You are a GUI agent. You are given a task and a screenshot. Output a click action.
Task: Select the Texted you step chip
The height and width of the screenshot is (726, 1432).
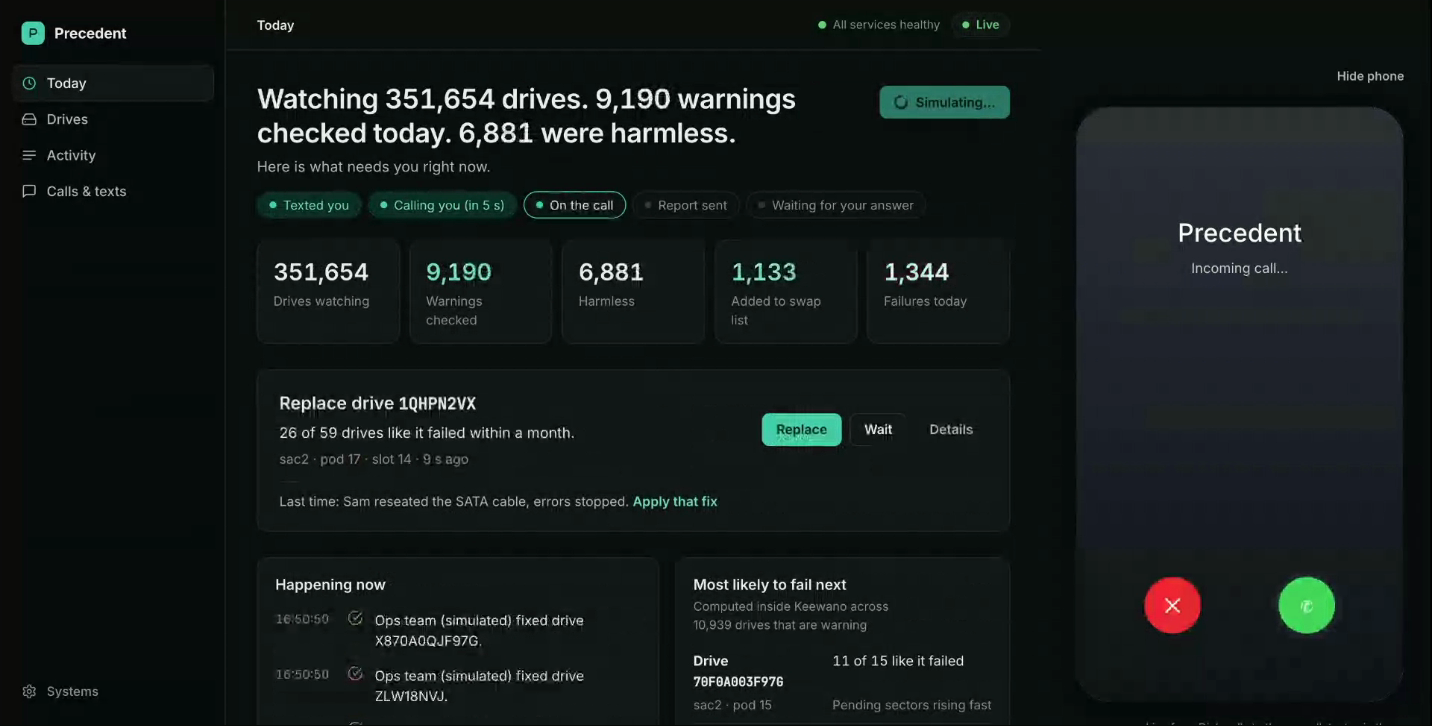coord(309,205)
